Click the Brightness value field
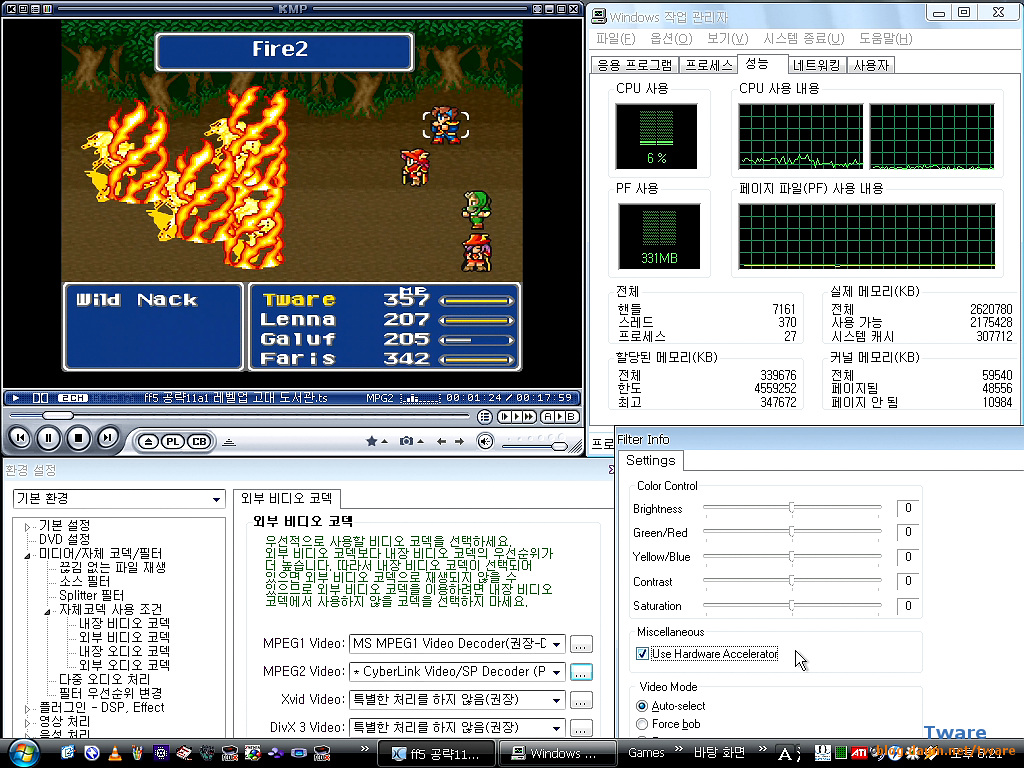The height and width of the screenshot is (768, 1024). pos(908,508)
